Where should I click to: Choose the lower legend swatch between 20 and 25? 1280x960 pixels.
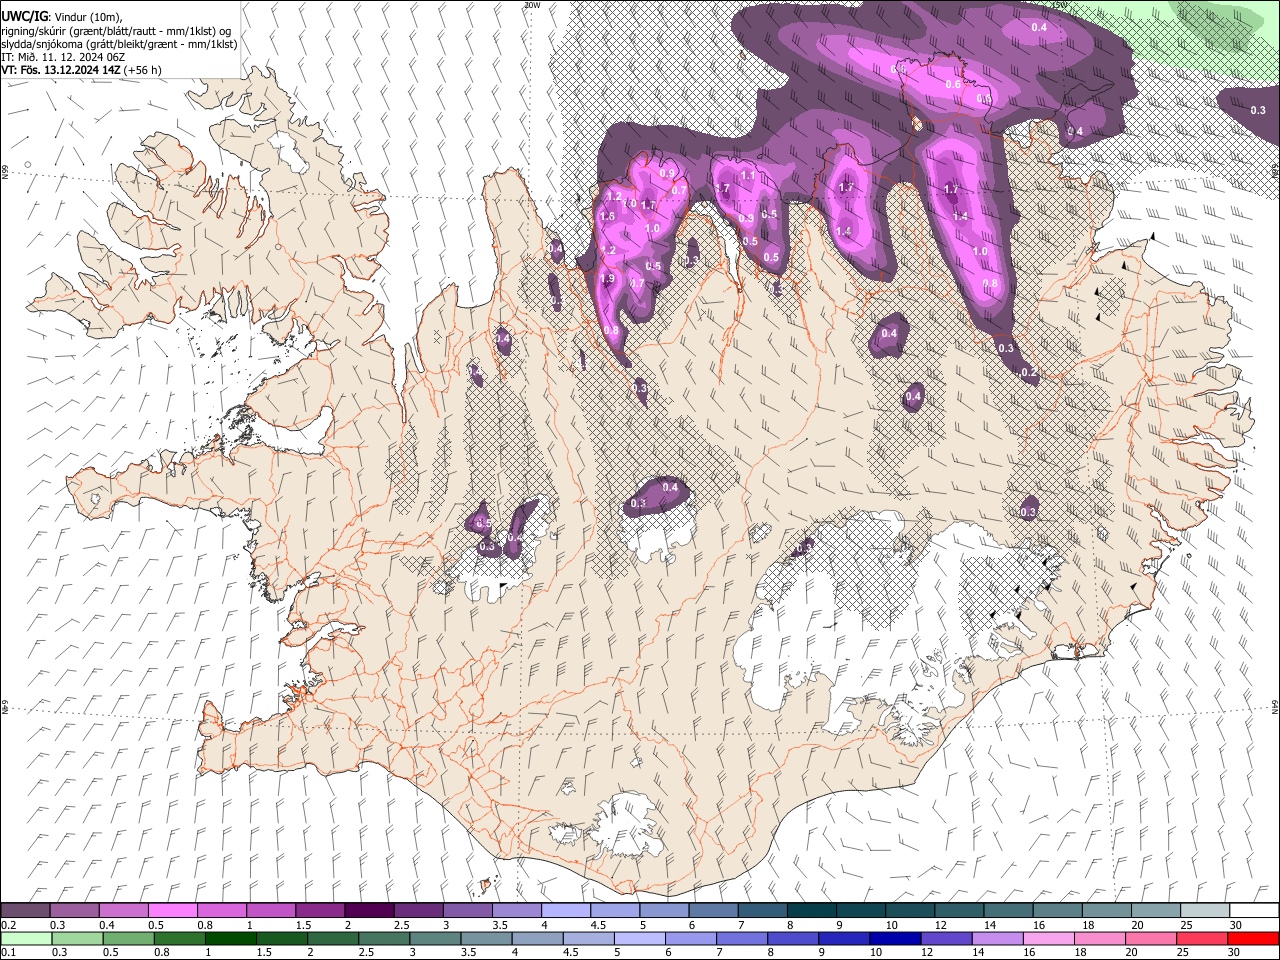click(1151, 938)
